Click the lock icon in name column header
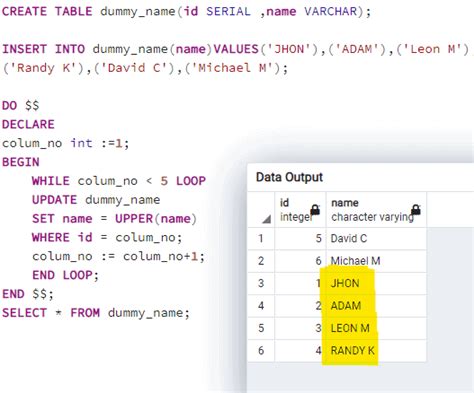The width and height of the screenshot is (474, 393). coord(416,210)
